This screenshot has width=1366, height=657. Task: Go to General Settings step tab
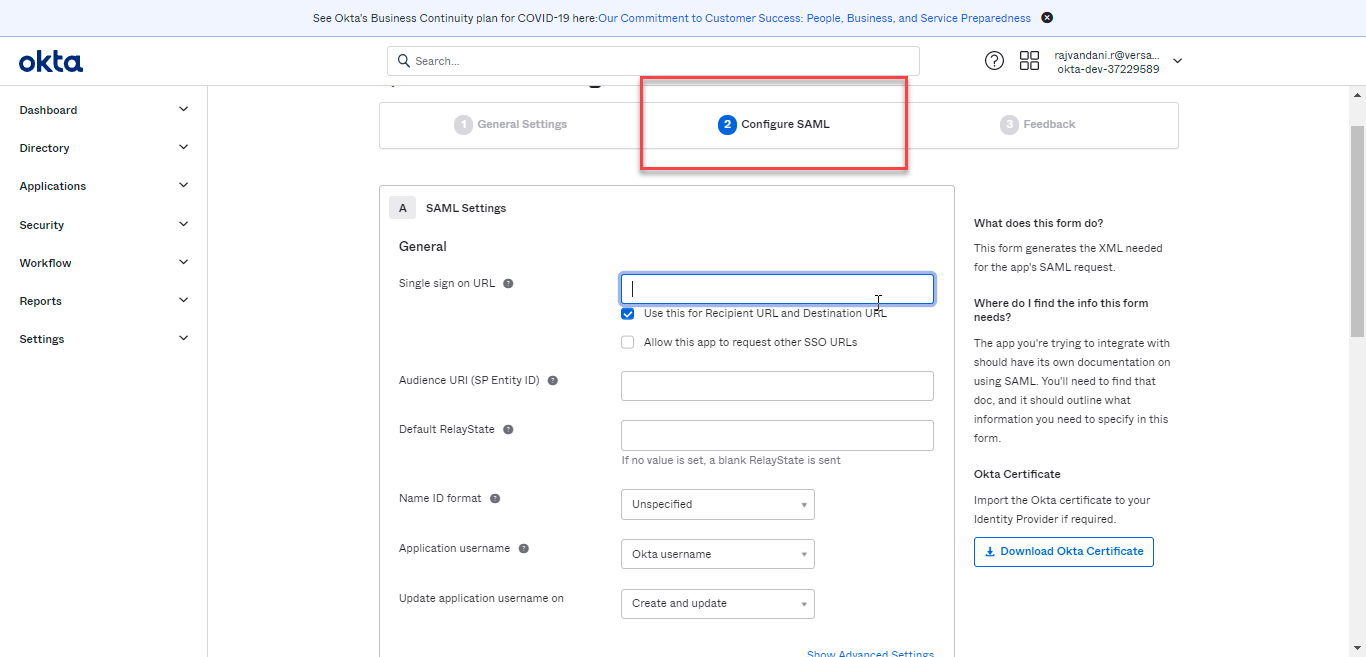[x=511, y=125]
